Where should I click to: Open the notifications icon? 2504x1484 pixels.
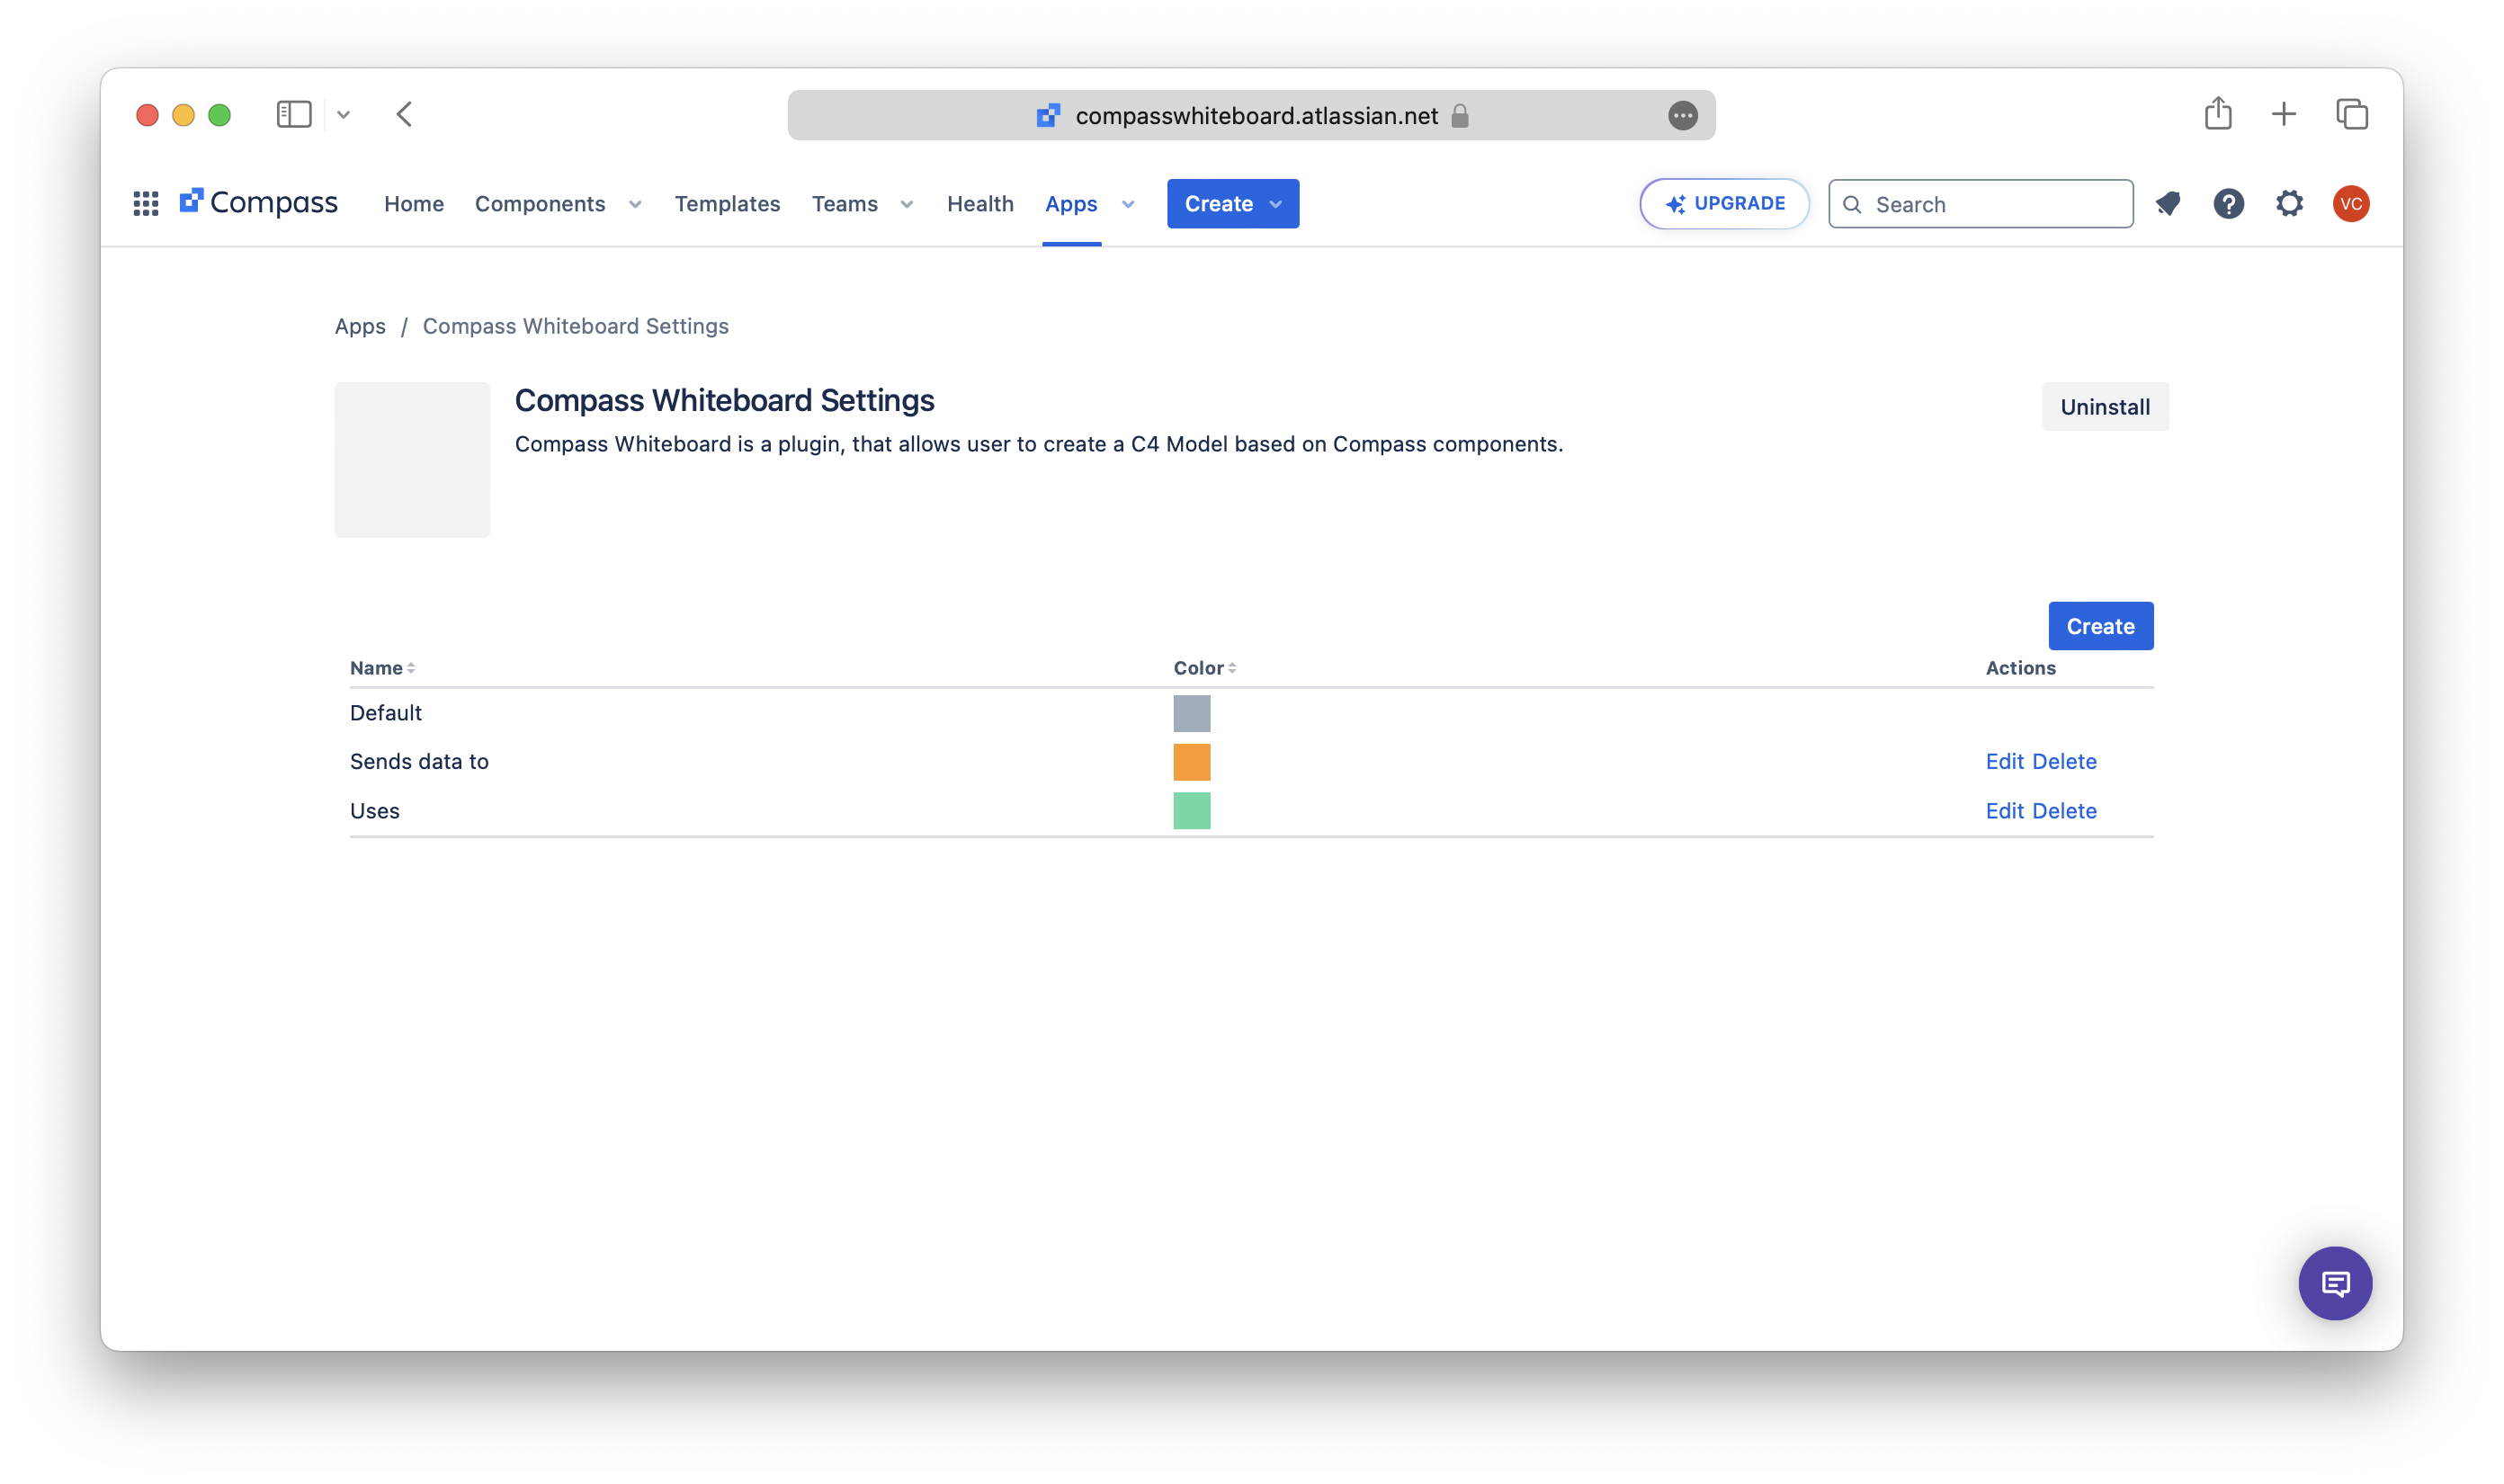(2168, 204)
